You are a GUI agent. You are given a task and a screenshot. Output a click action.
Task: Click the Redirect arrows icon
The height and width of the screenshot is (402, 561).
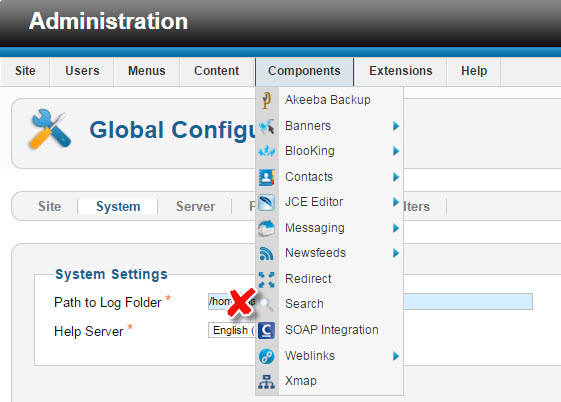click(267, 279)
